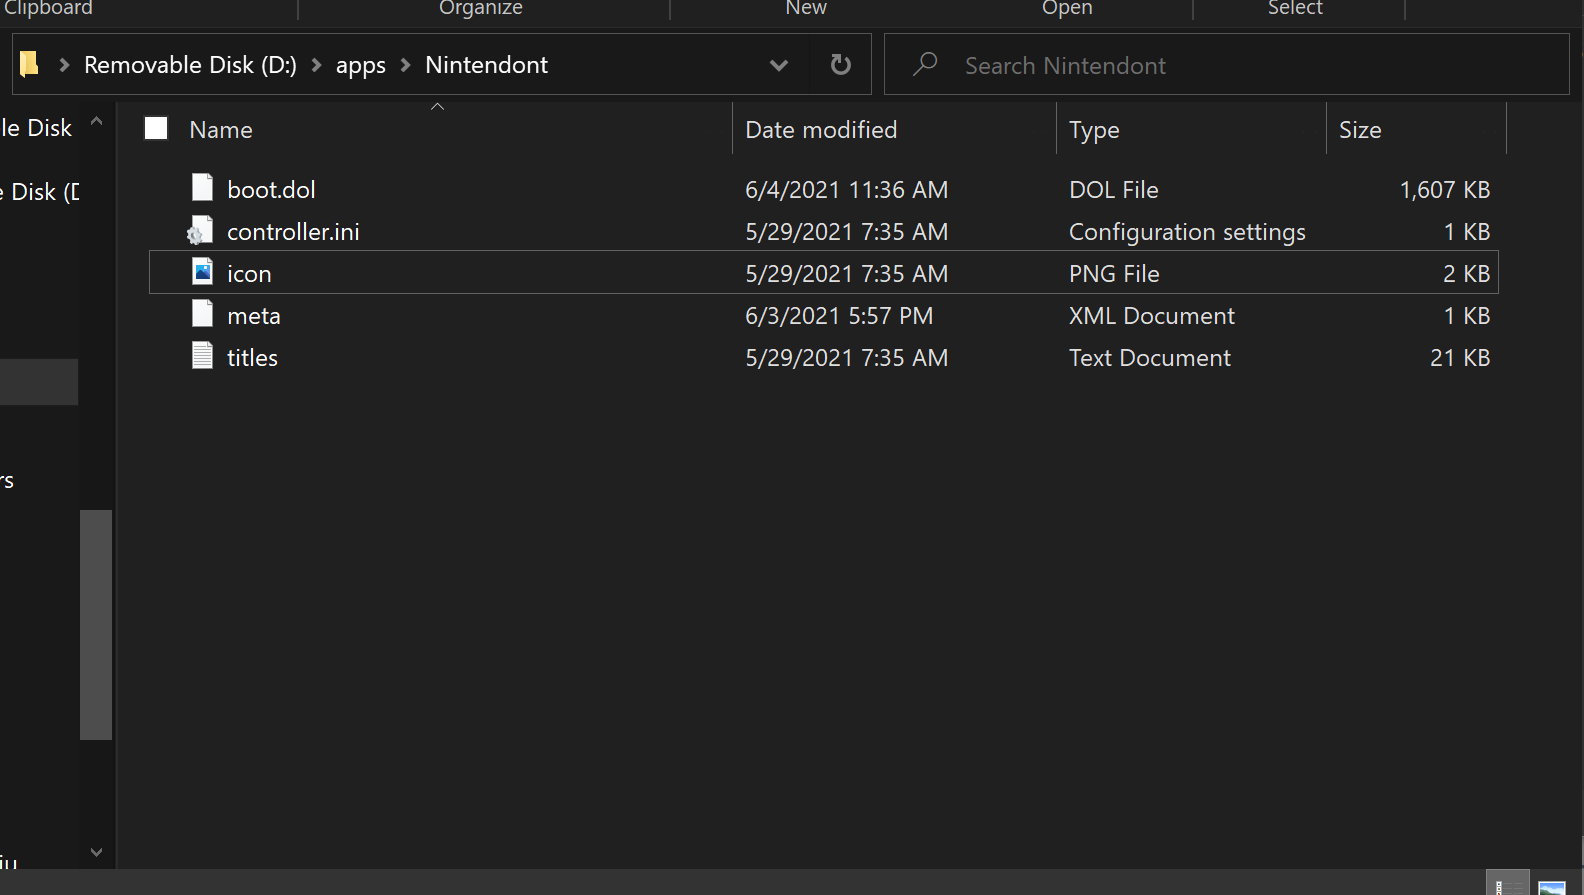The width and height of the screenshot is (1584, 895).
Task: Click the folder icon in address bar
Action: coord(29,65)
